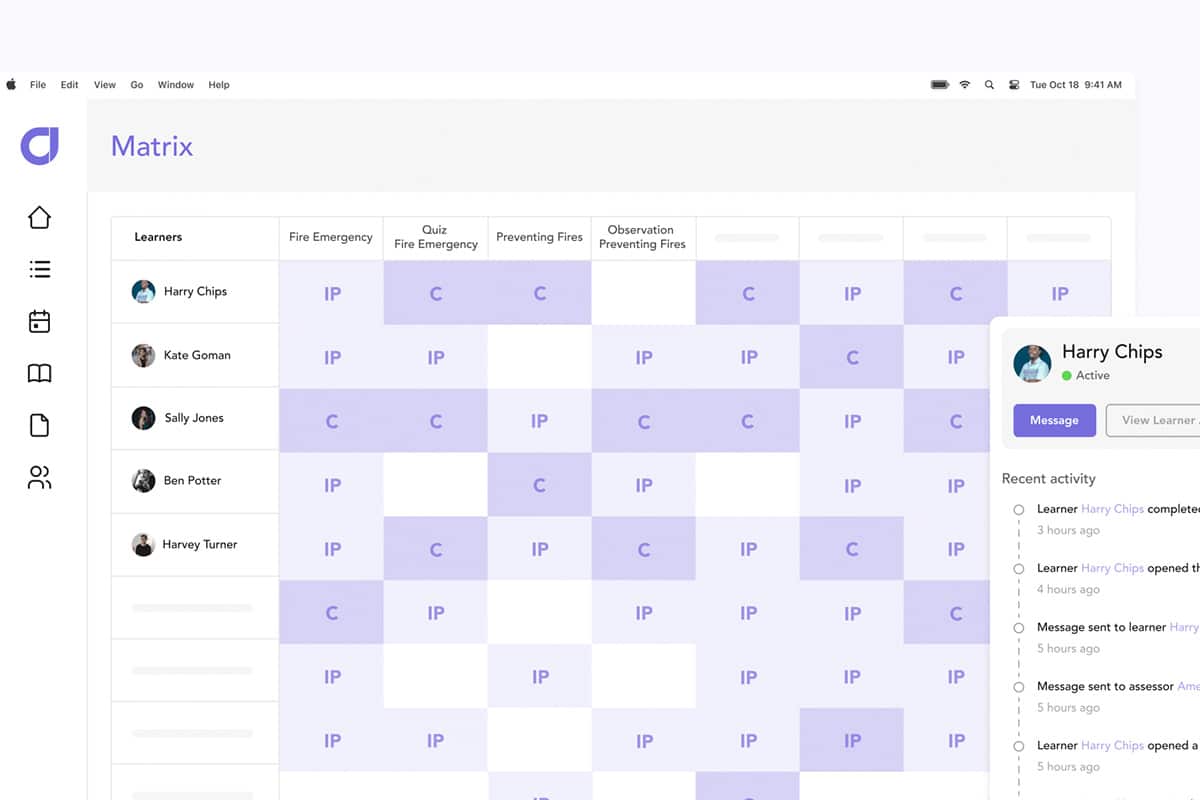Open Harry Chips link in '4 hours ago' activity
The width and height of the screenshot is (1200, 800).
[1112, 568]
